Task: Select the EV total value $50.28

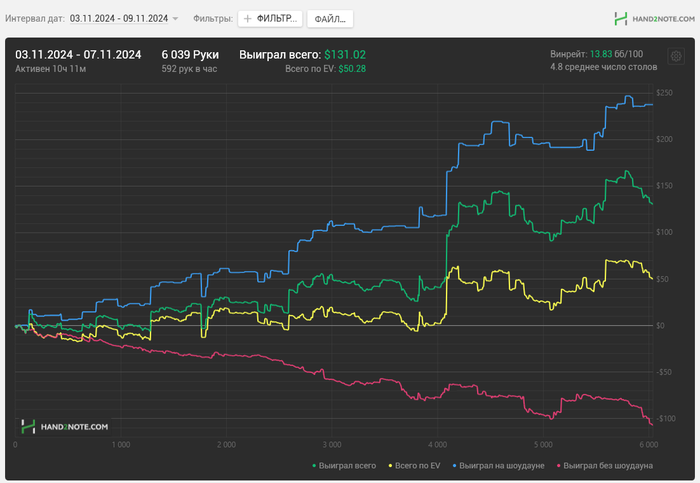Action: [352, 69]
